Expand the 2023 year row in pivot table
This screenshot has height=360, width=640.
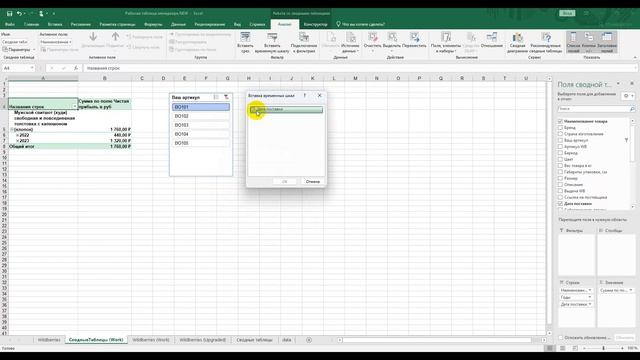pos(17,141)
